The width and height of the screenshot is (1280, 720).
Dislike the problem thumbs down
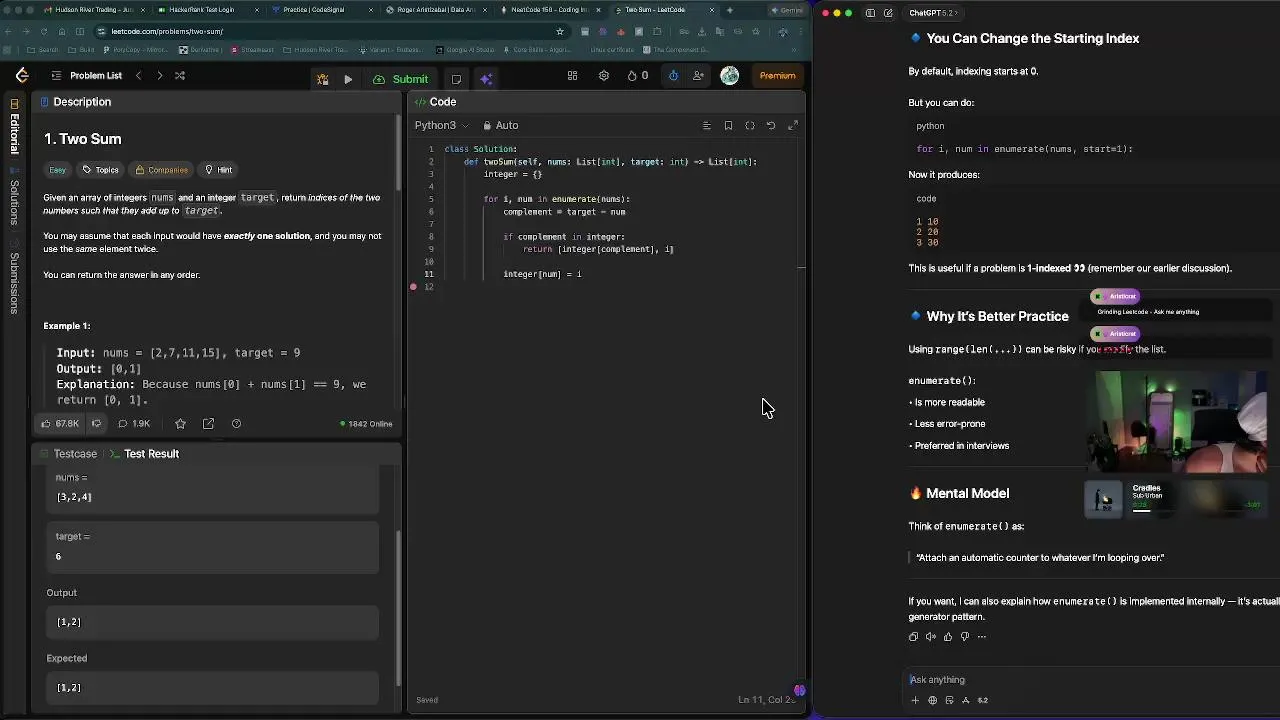[x=96, y=424]
